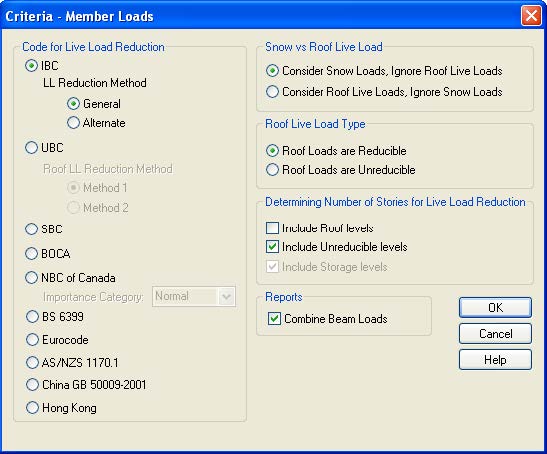Select NBC of Canada code
This screenshot has height=454, width=547.
tap(31, 278)
